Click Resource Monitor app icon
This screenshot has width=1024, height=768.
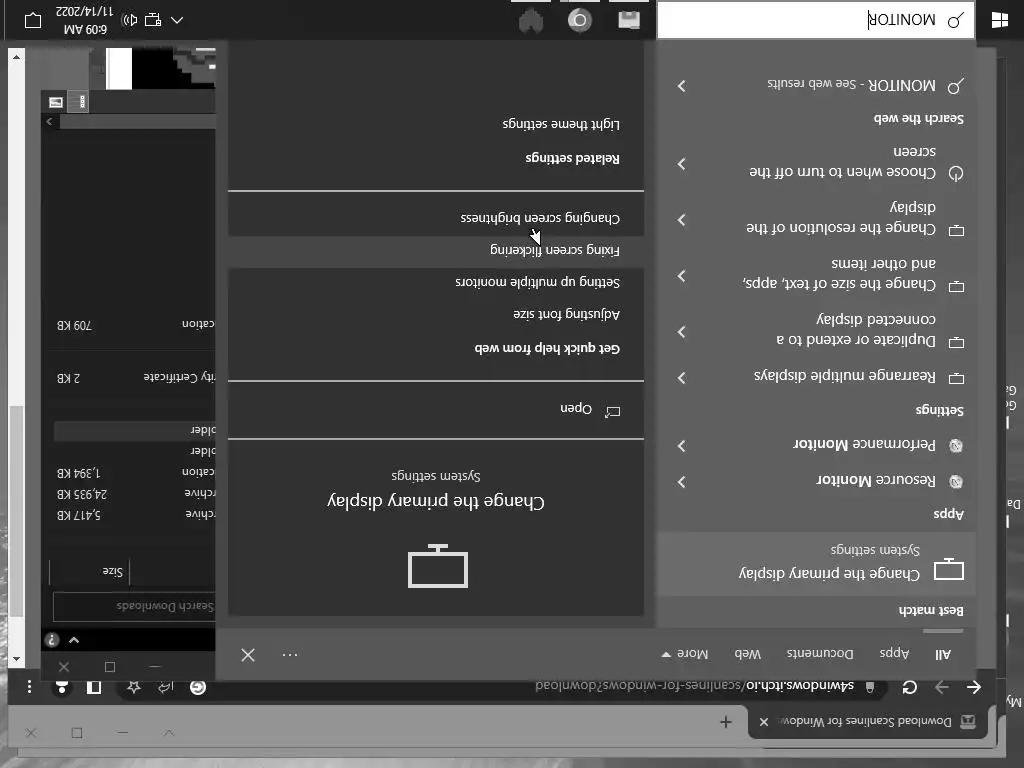click(955, 481)
